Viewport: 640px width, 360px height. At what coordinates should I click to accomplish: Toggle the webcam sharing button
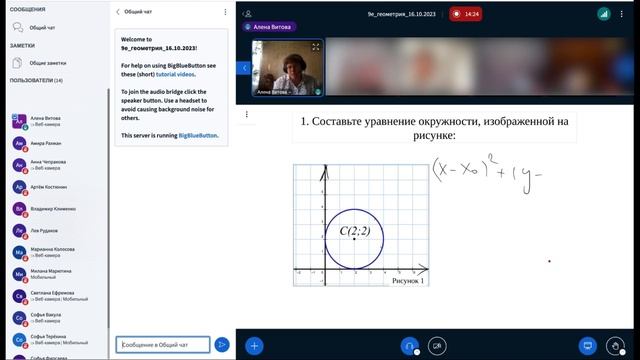[x=437, y=346]
